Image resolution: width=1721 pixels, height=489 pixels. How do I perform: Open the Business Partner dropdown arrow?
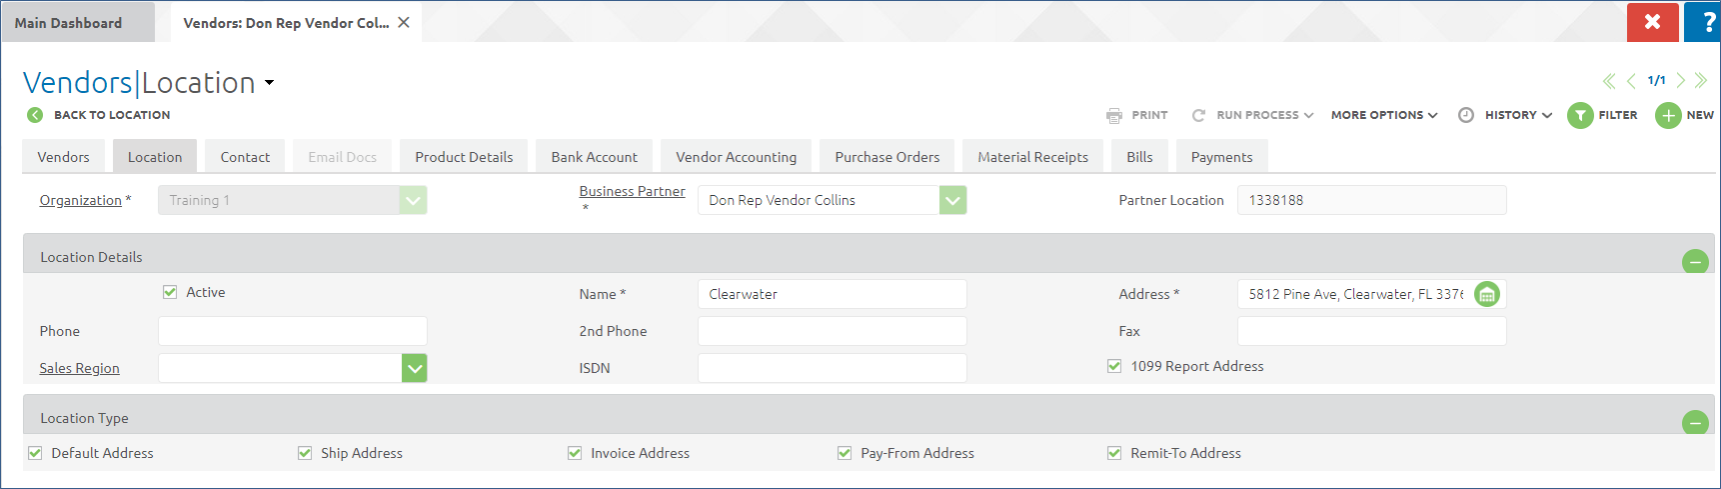[x=953, y=200]
